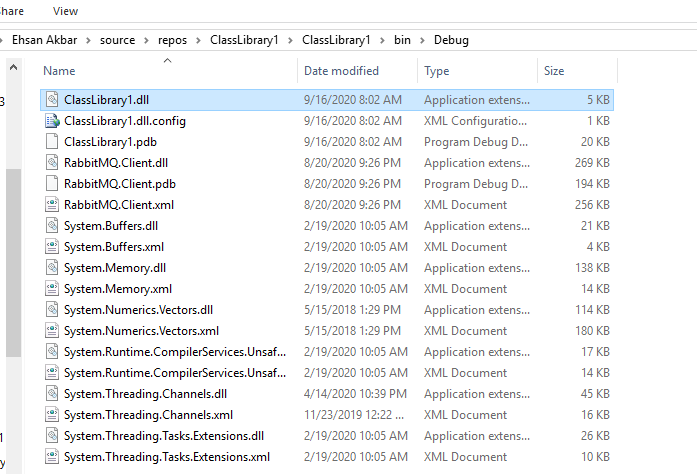Select the RabbitMQ.Client.pdb file name

pyautogui.click(x=120, y=183)
